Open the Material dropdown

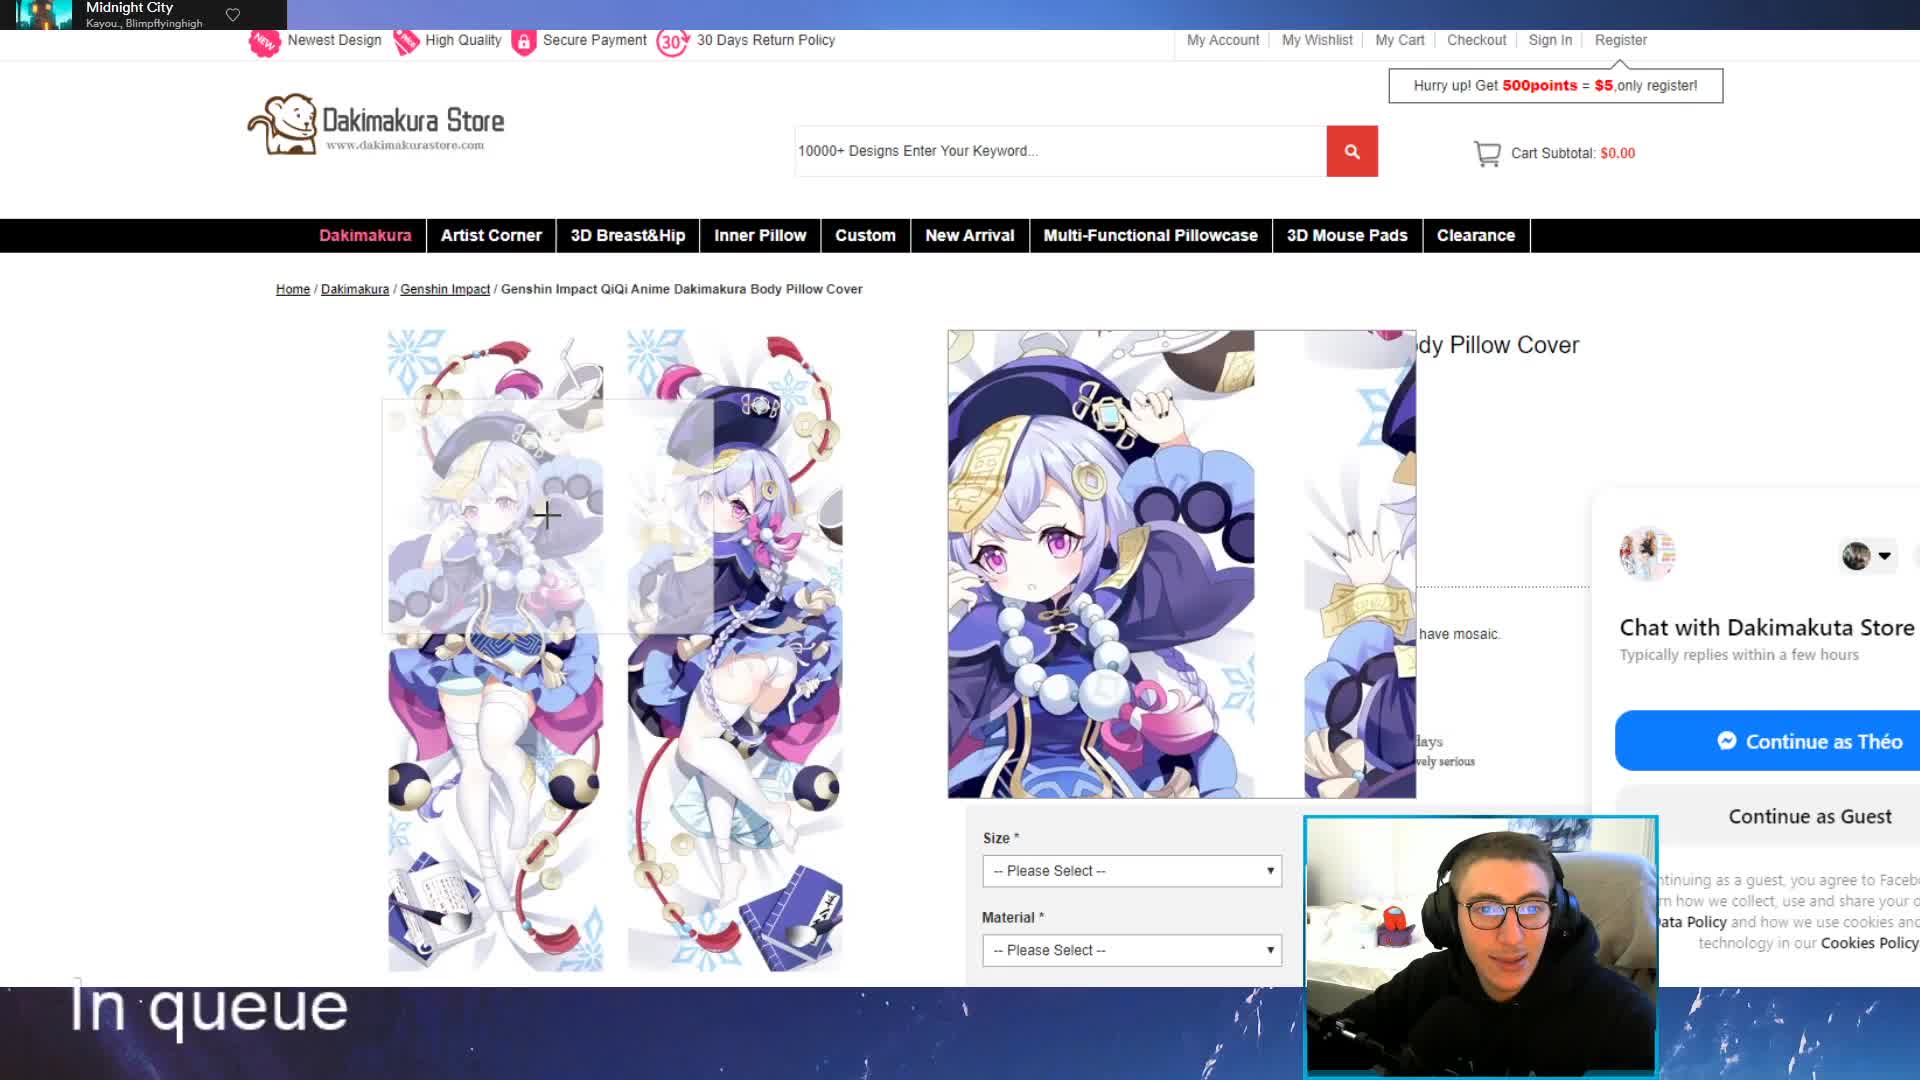pos(1132,950)
